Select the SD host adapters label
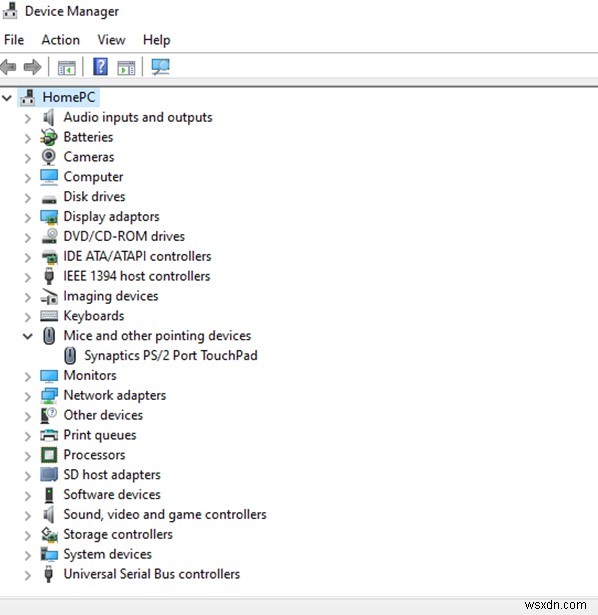598x615 pixels. [x=112, y=475]
